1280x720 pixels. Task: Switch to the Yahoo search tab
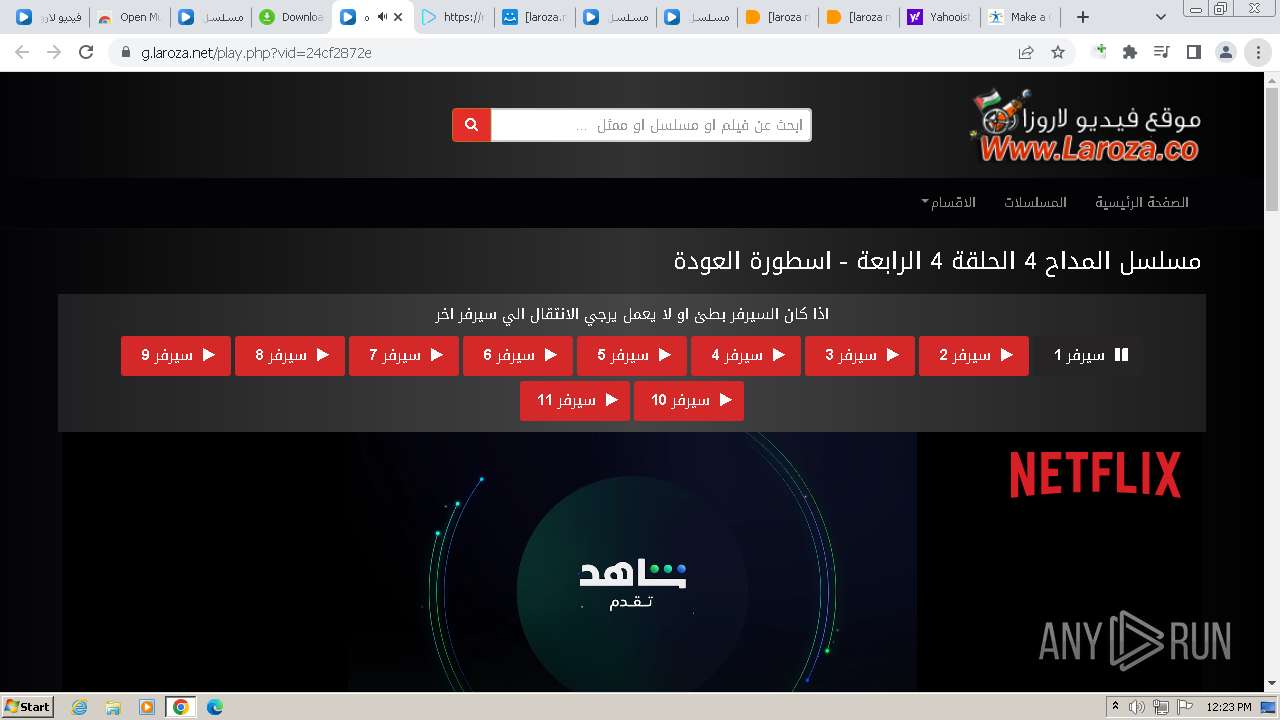coord(939,17)
